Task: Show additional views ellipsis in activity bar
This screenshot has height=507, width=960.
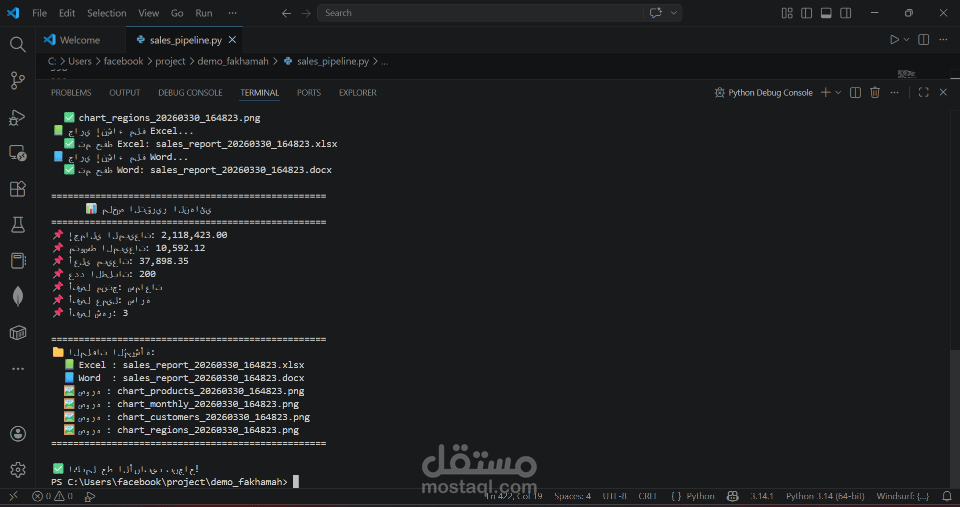Action: point(18,369)
